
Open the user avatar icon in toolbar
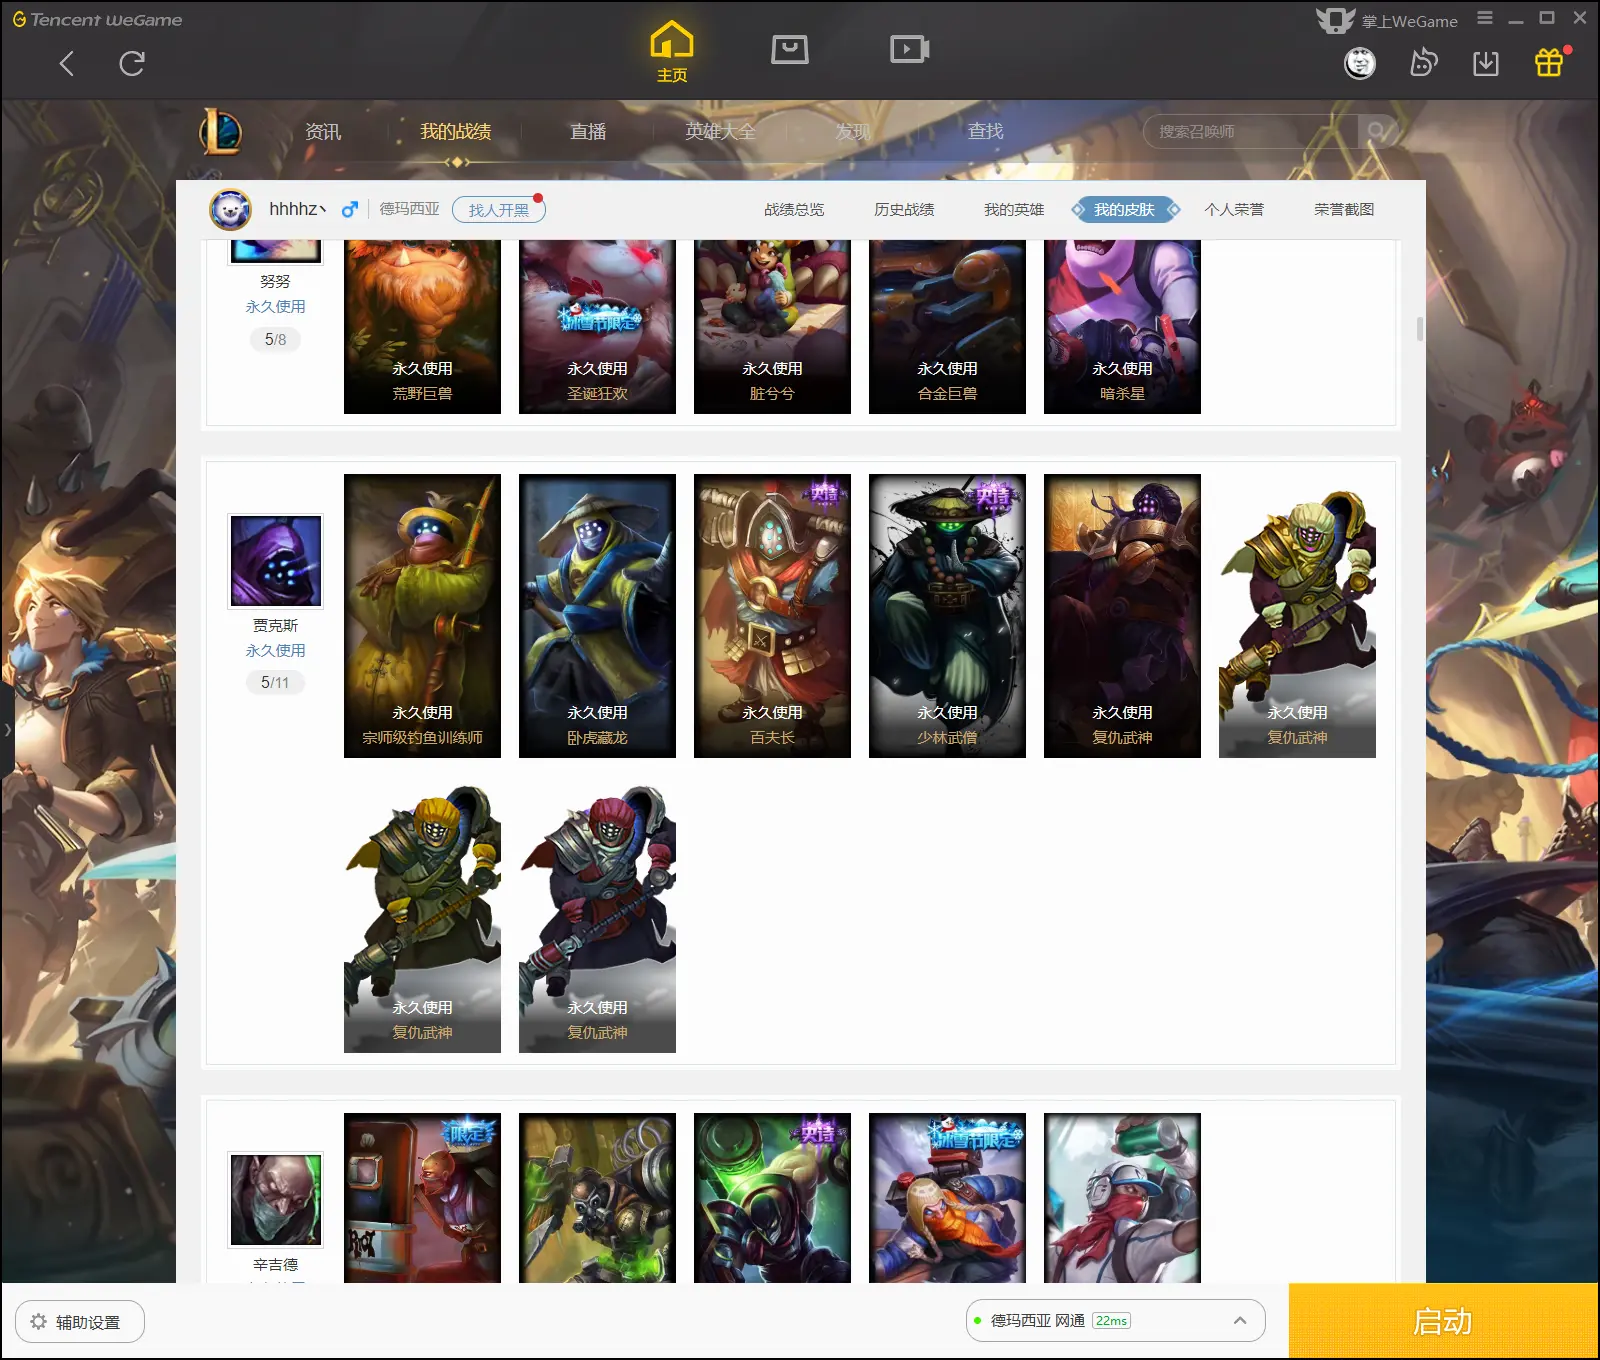coord(1360,63)
